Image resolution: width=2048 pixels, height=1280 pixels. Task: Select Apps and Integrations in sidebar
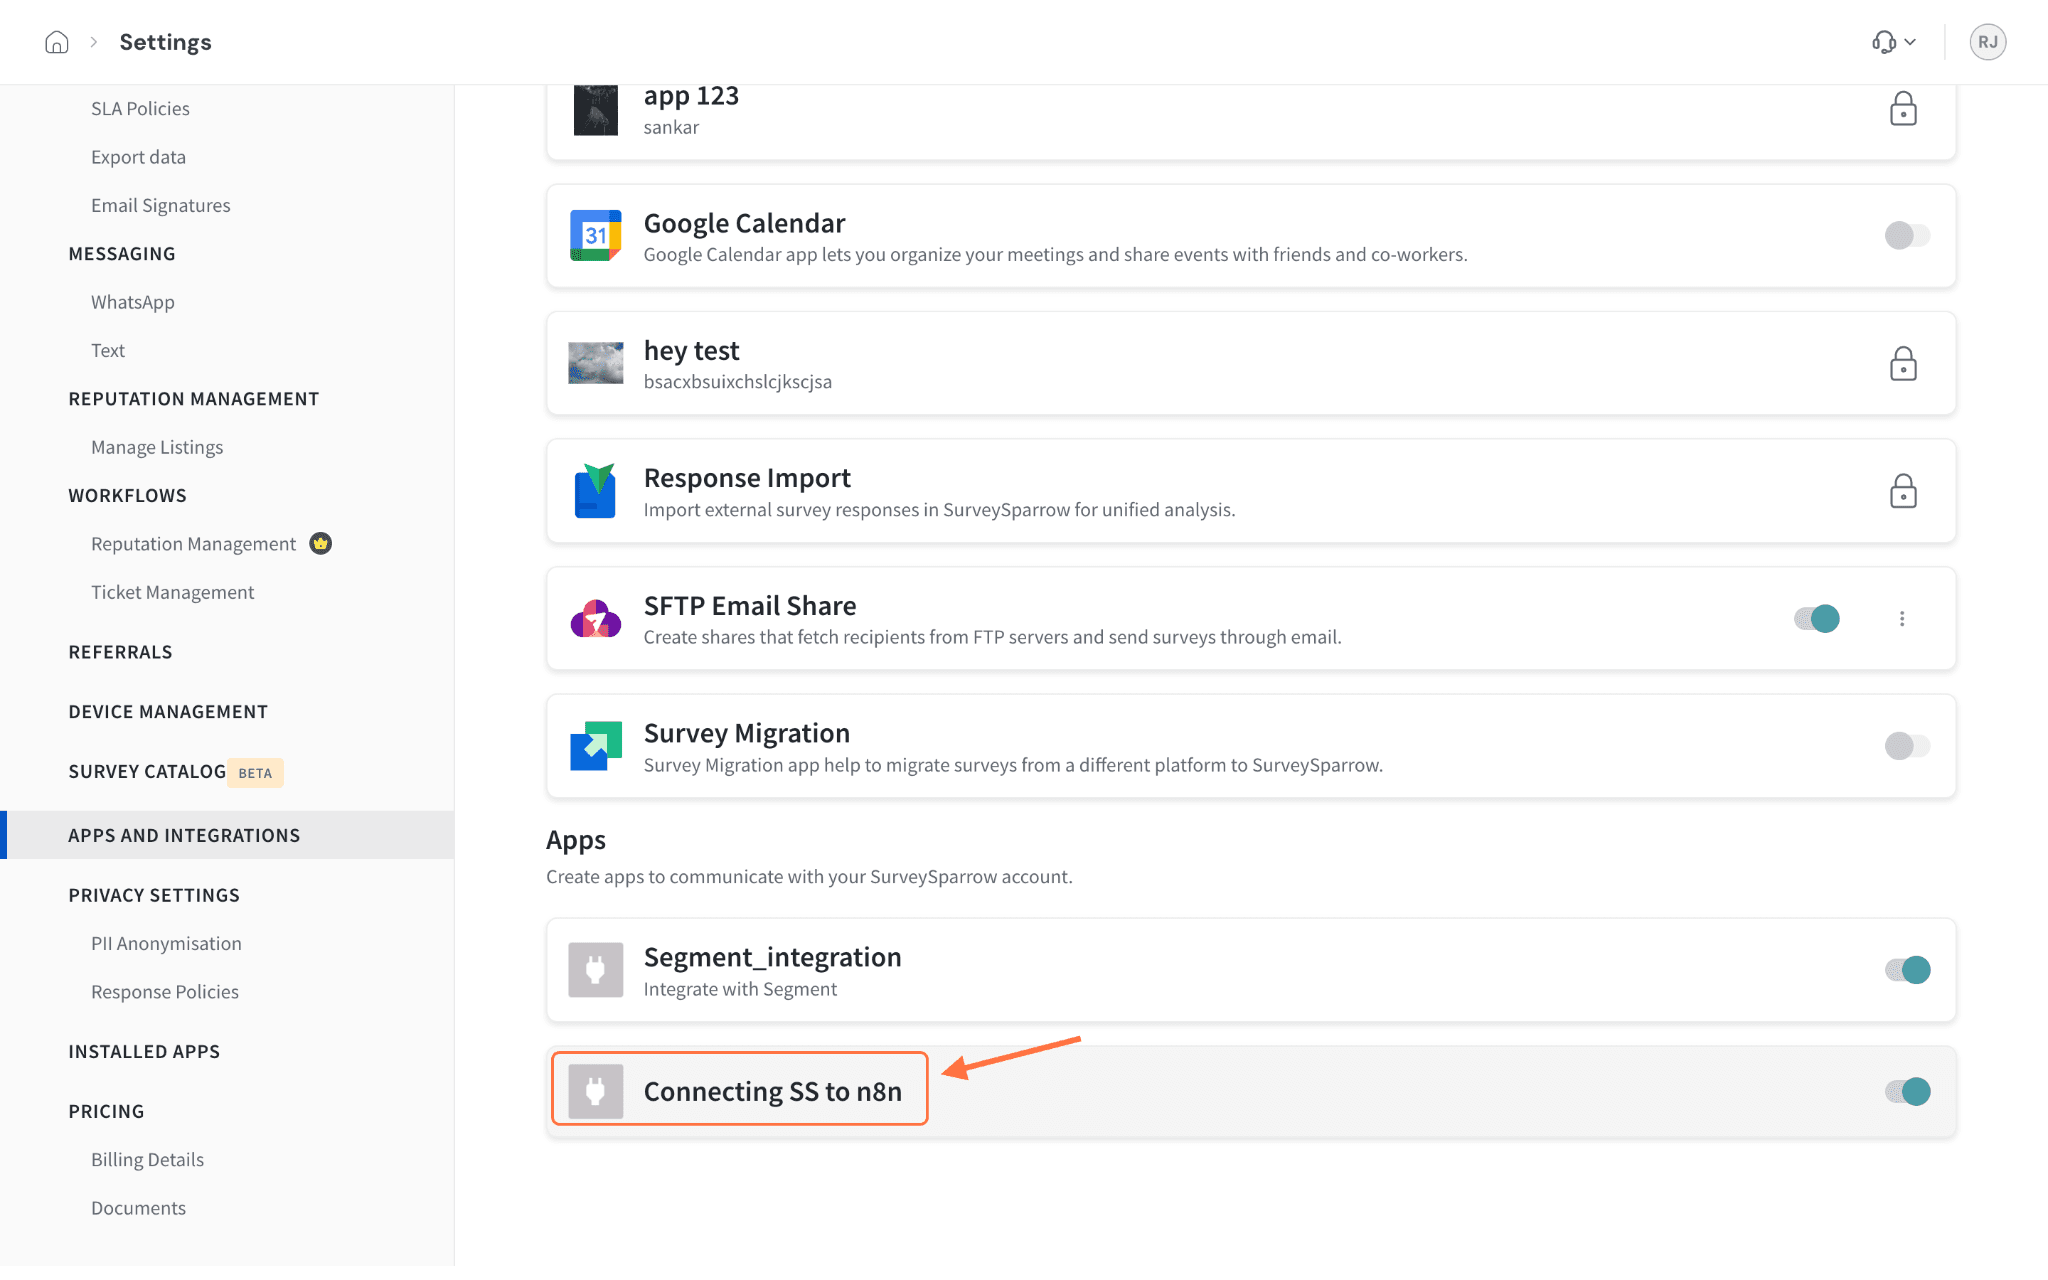227,835
